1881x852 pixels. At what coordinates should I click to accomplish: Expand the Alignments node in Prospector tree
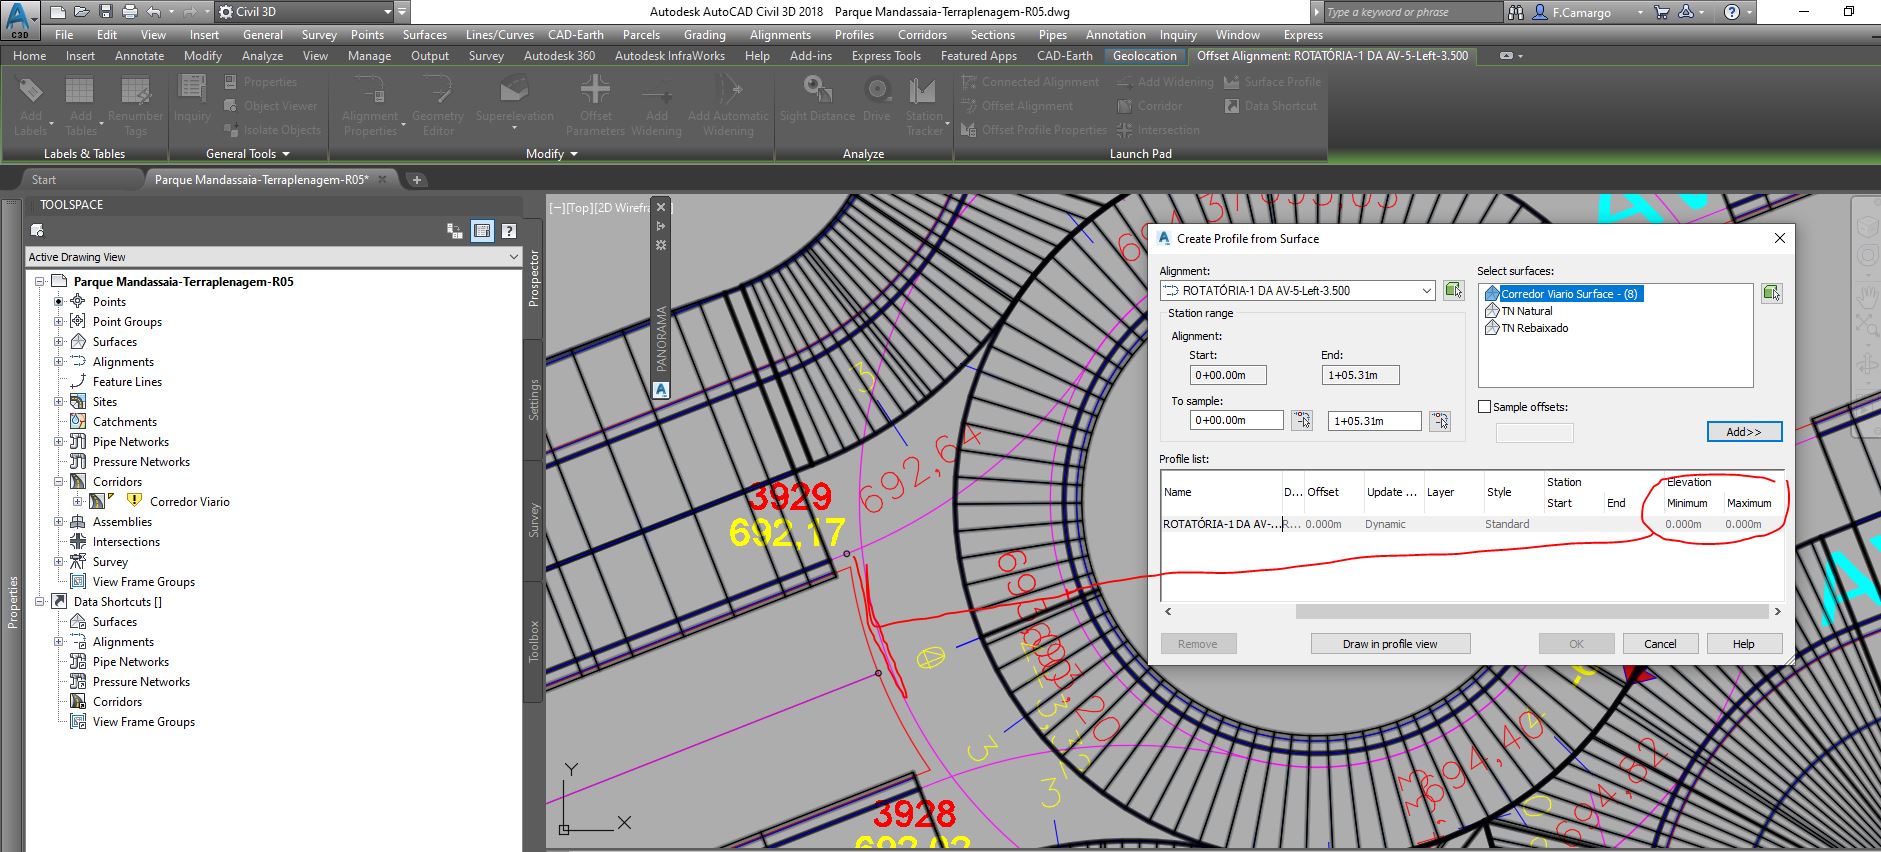click(58, 362)
